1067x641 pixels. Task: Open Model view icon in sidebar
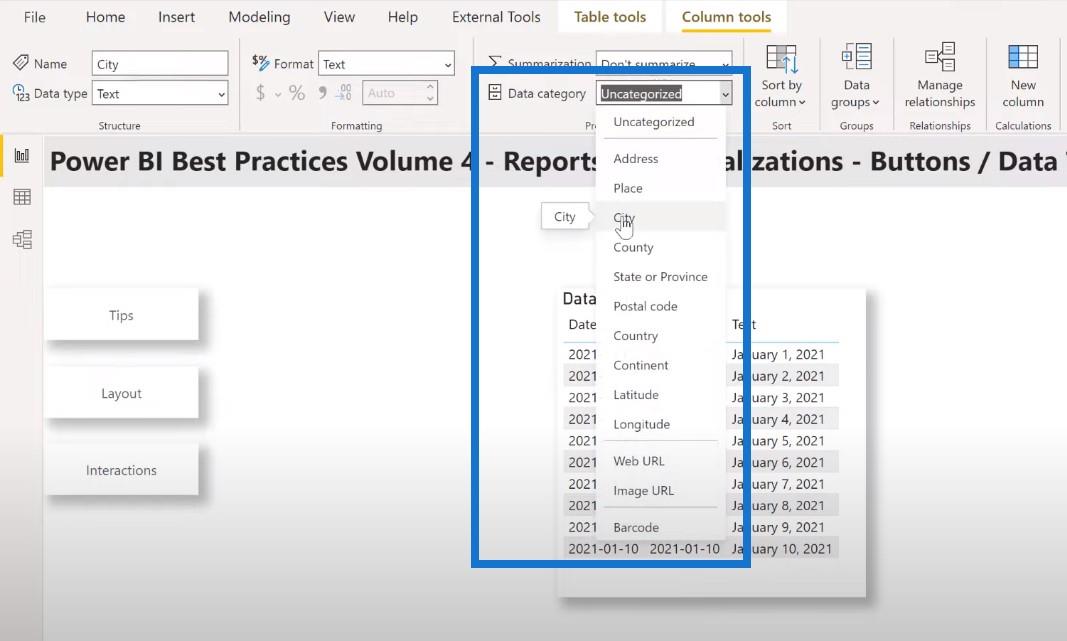click(x=21, y=240)
